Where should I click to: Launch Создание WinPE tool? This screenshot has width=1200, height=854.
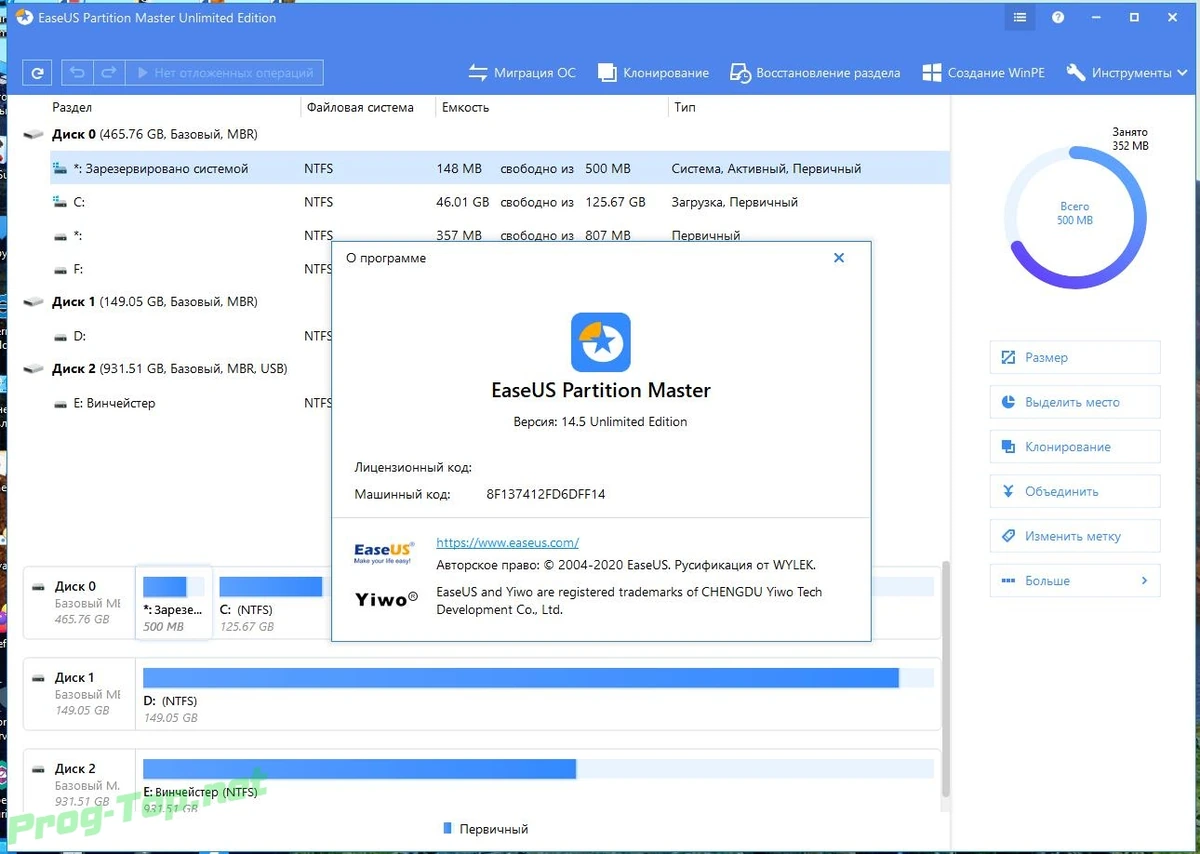983,72
